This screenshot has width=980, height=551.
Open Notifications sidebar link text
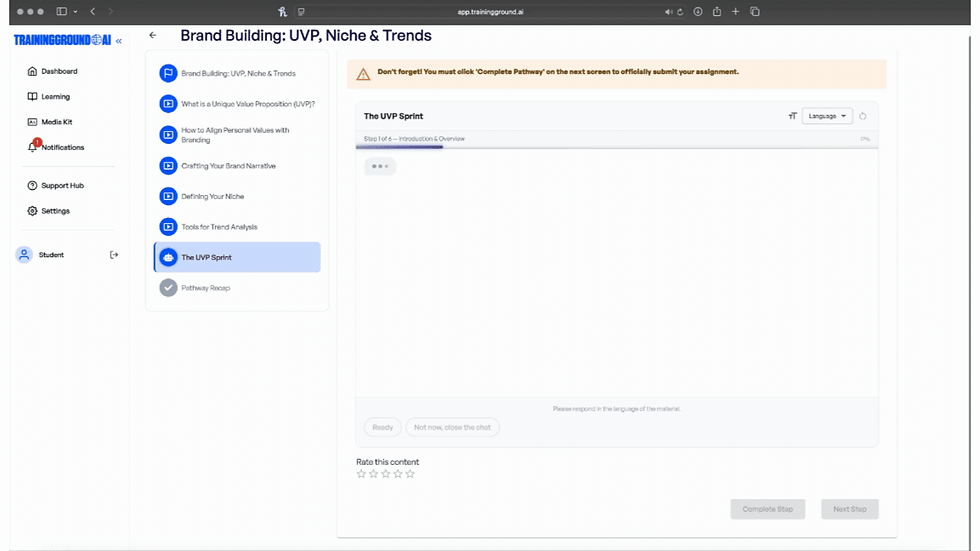(x=62, y=147)
